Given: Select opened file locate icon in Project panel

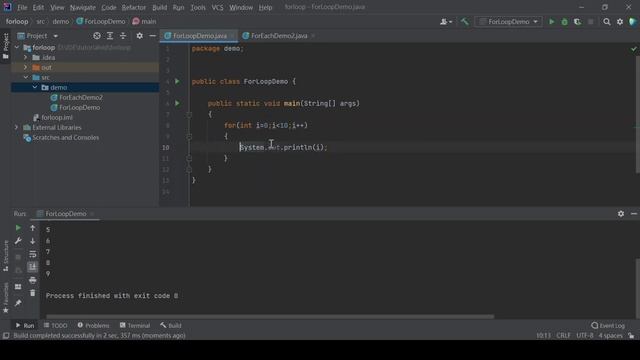Looking at the screenshot, I should pyautogui.click(x=97, y=36).
